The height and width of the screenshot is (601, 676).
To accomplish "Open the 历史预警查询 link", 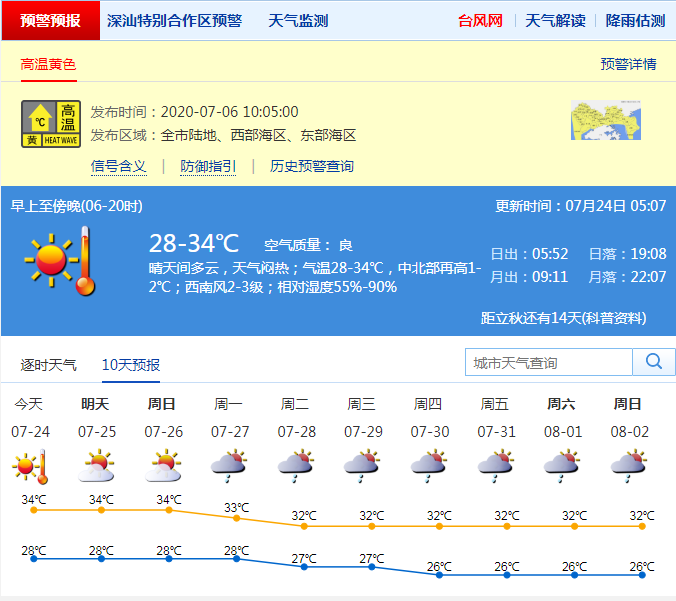I will click(x=311, y=166).
